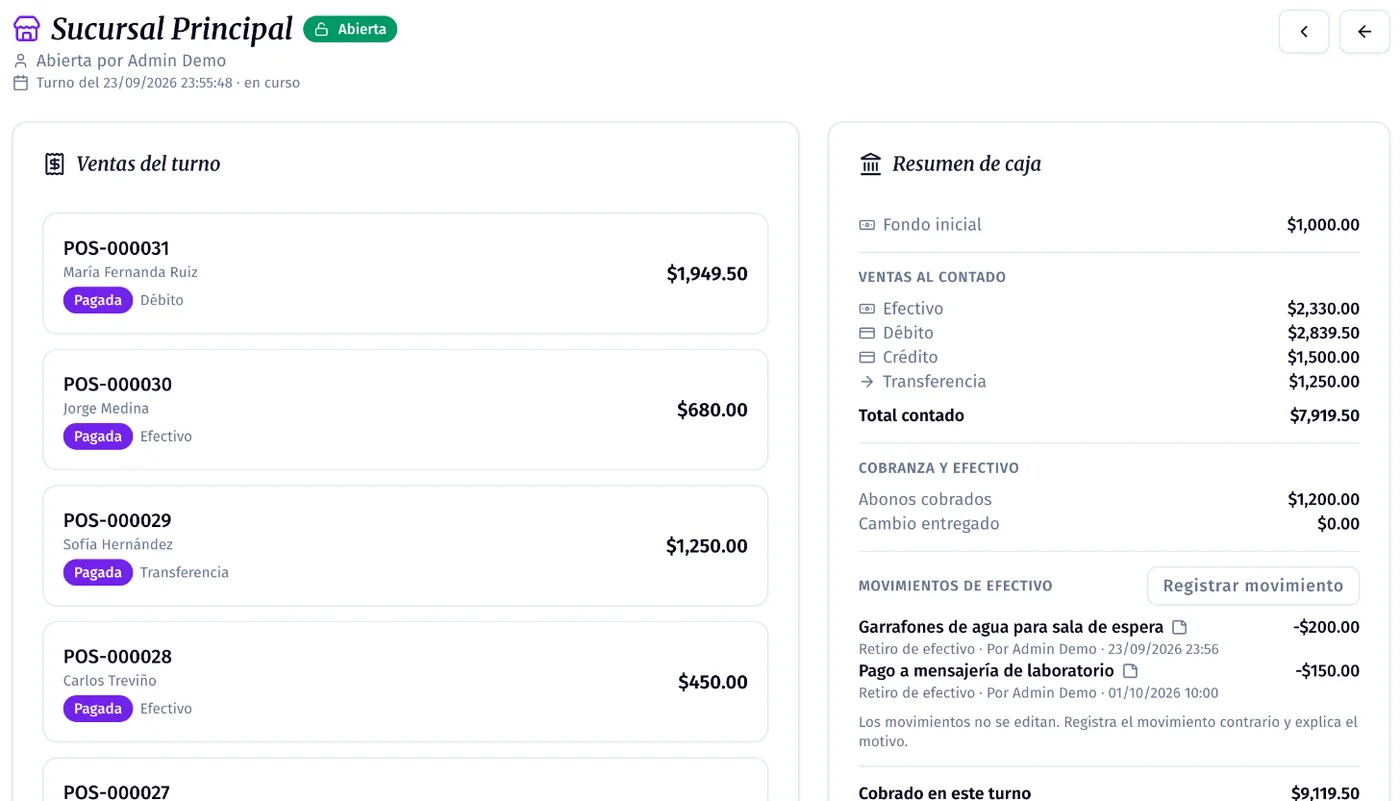Click the Transferencia payment label on POS-000029
The height and width of the screenshot is (801, 1400).
click(x=184, y=573)
